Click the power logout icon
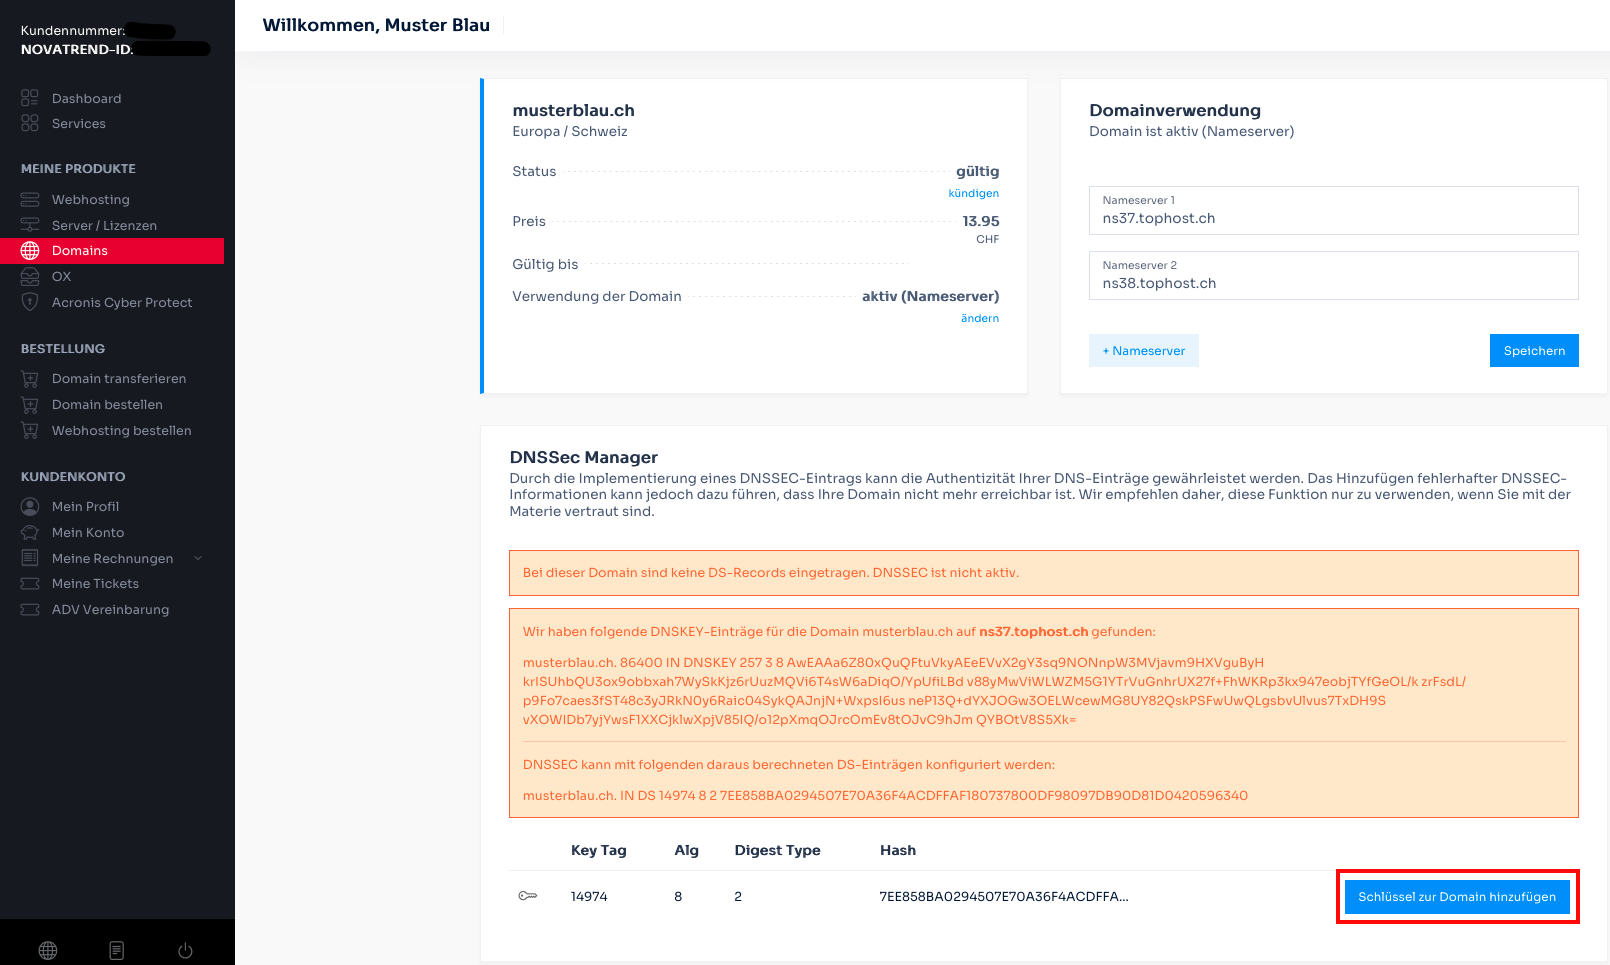Image resolution: width=1610 pixels, height=965 pixels. (x=185, y=950)
